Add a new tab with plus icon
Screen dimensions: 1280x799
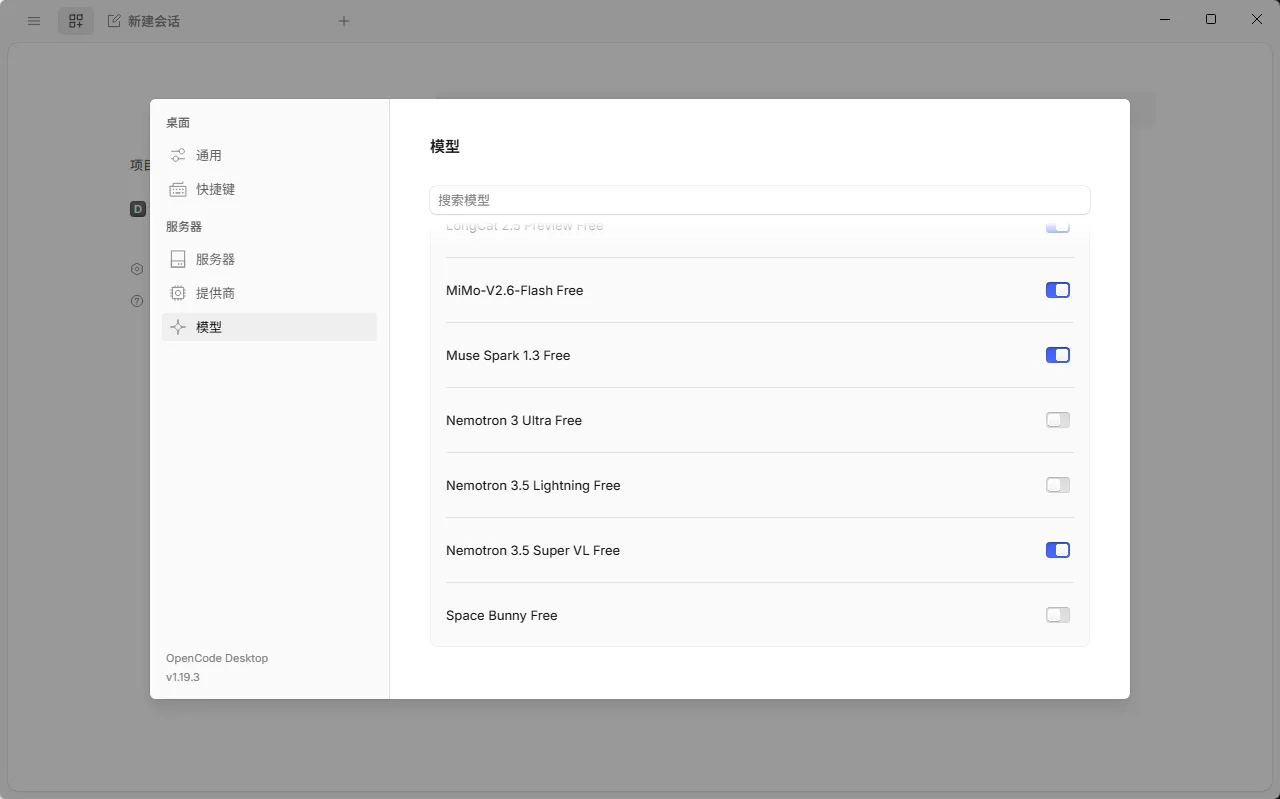tap(344, 21)
